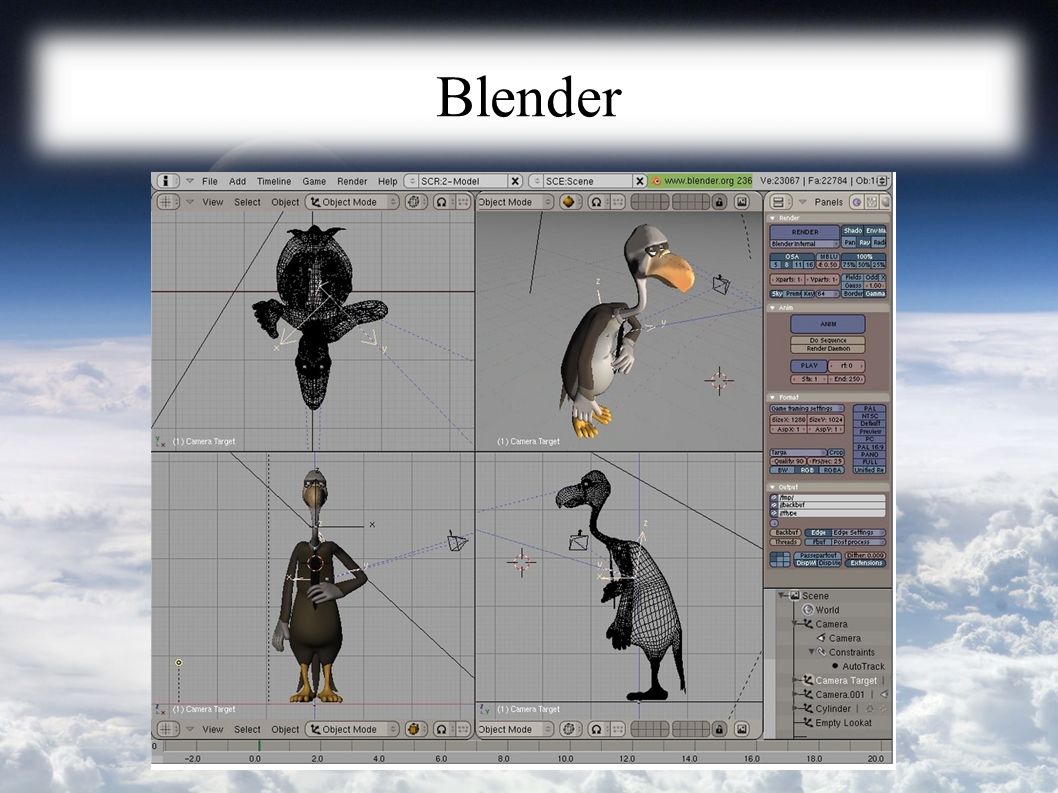This screenshot has height=793, width=1058.
Task: Click the layer lock icon in the bottom-right viewport header
Action: [x=719, y=729]
